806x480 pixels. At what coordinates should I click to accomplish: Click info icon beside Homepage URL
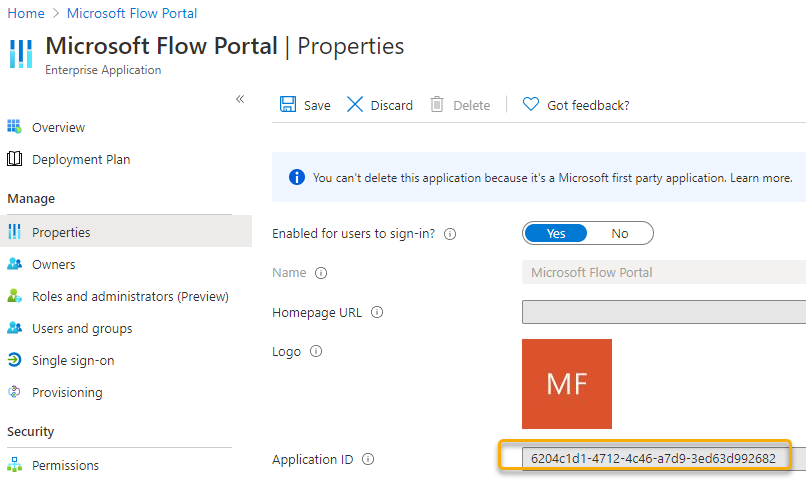377,312
